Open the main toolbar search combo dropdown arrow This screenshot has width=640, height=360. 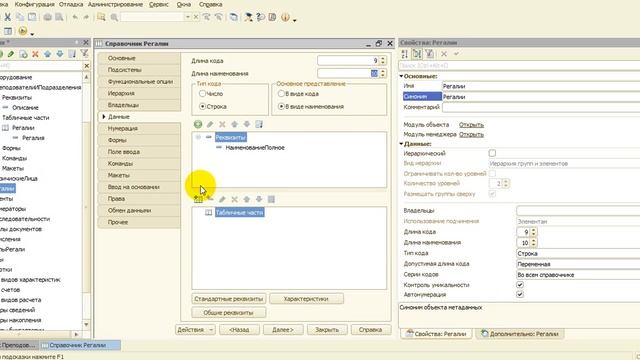tap(188, 17)
